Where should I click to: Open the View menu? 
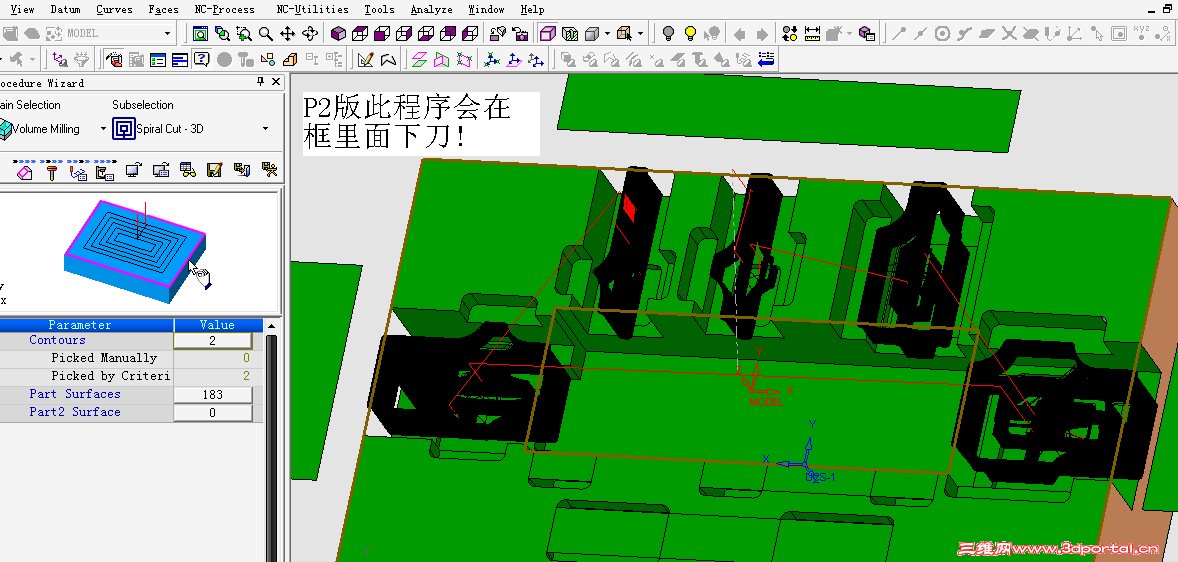click(23, 10)
